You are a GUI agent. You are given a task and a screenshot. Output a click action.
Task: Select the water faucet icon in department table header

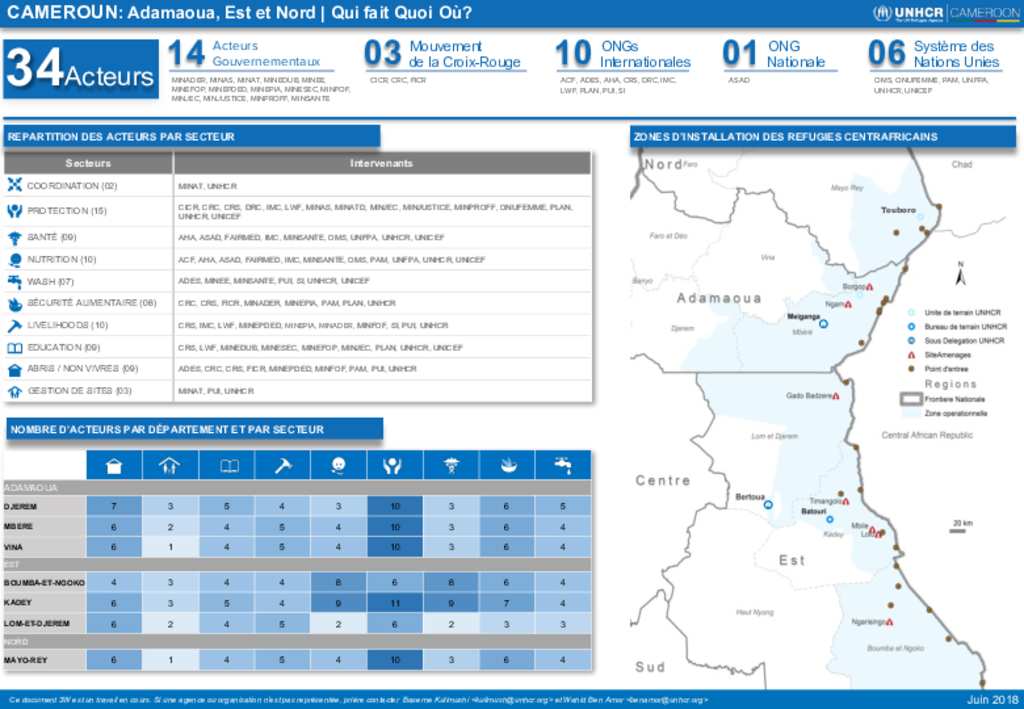coord(563,465)
